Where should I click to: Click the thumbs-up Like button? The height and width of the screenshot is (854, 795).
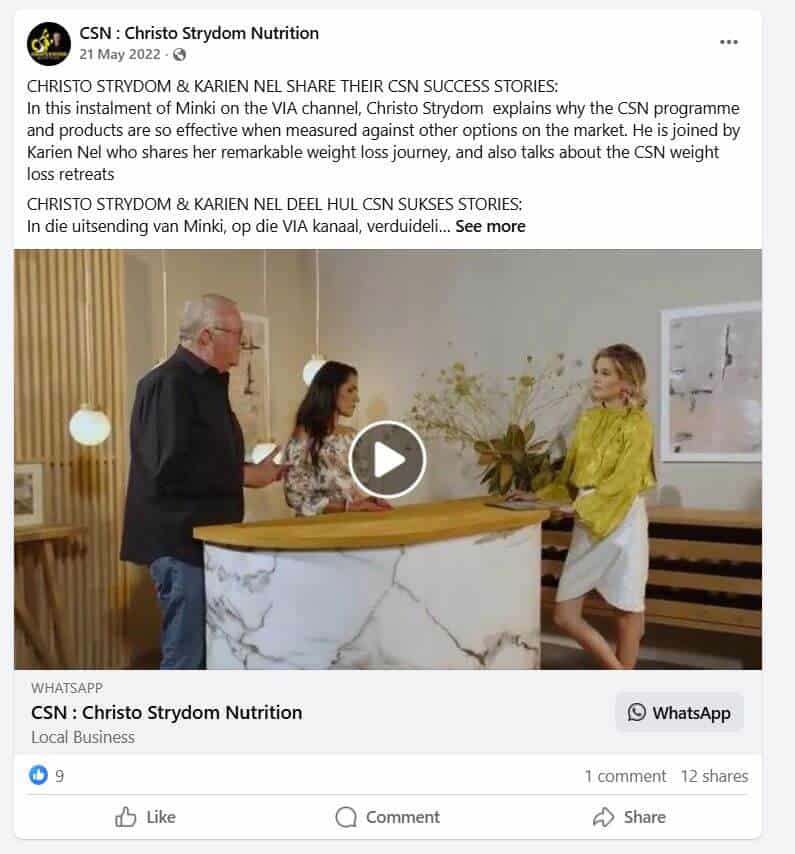[145, 817]
